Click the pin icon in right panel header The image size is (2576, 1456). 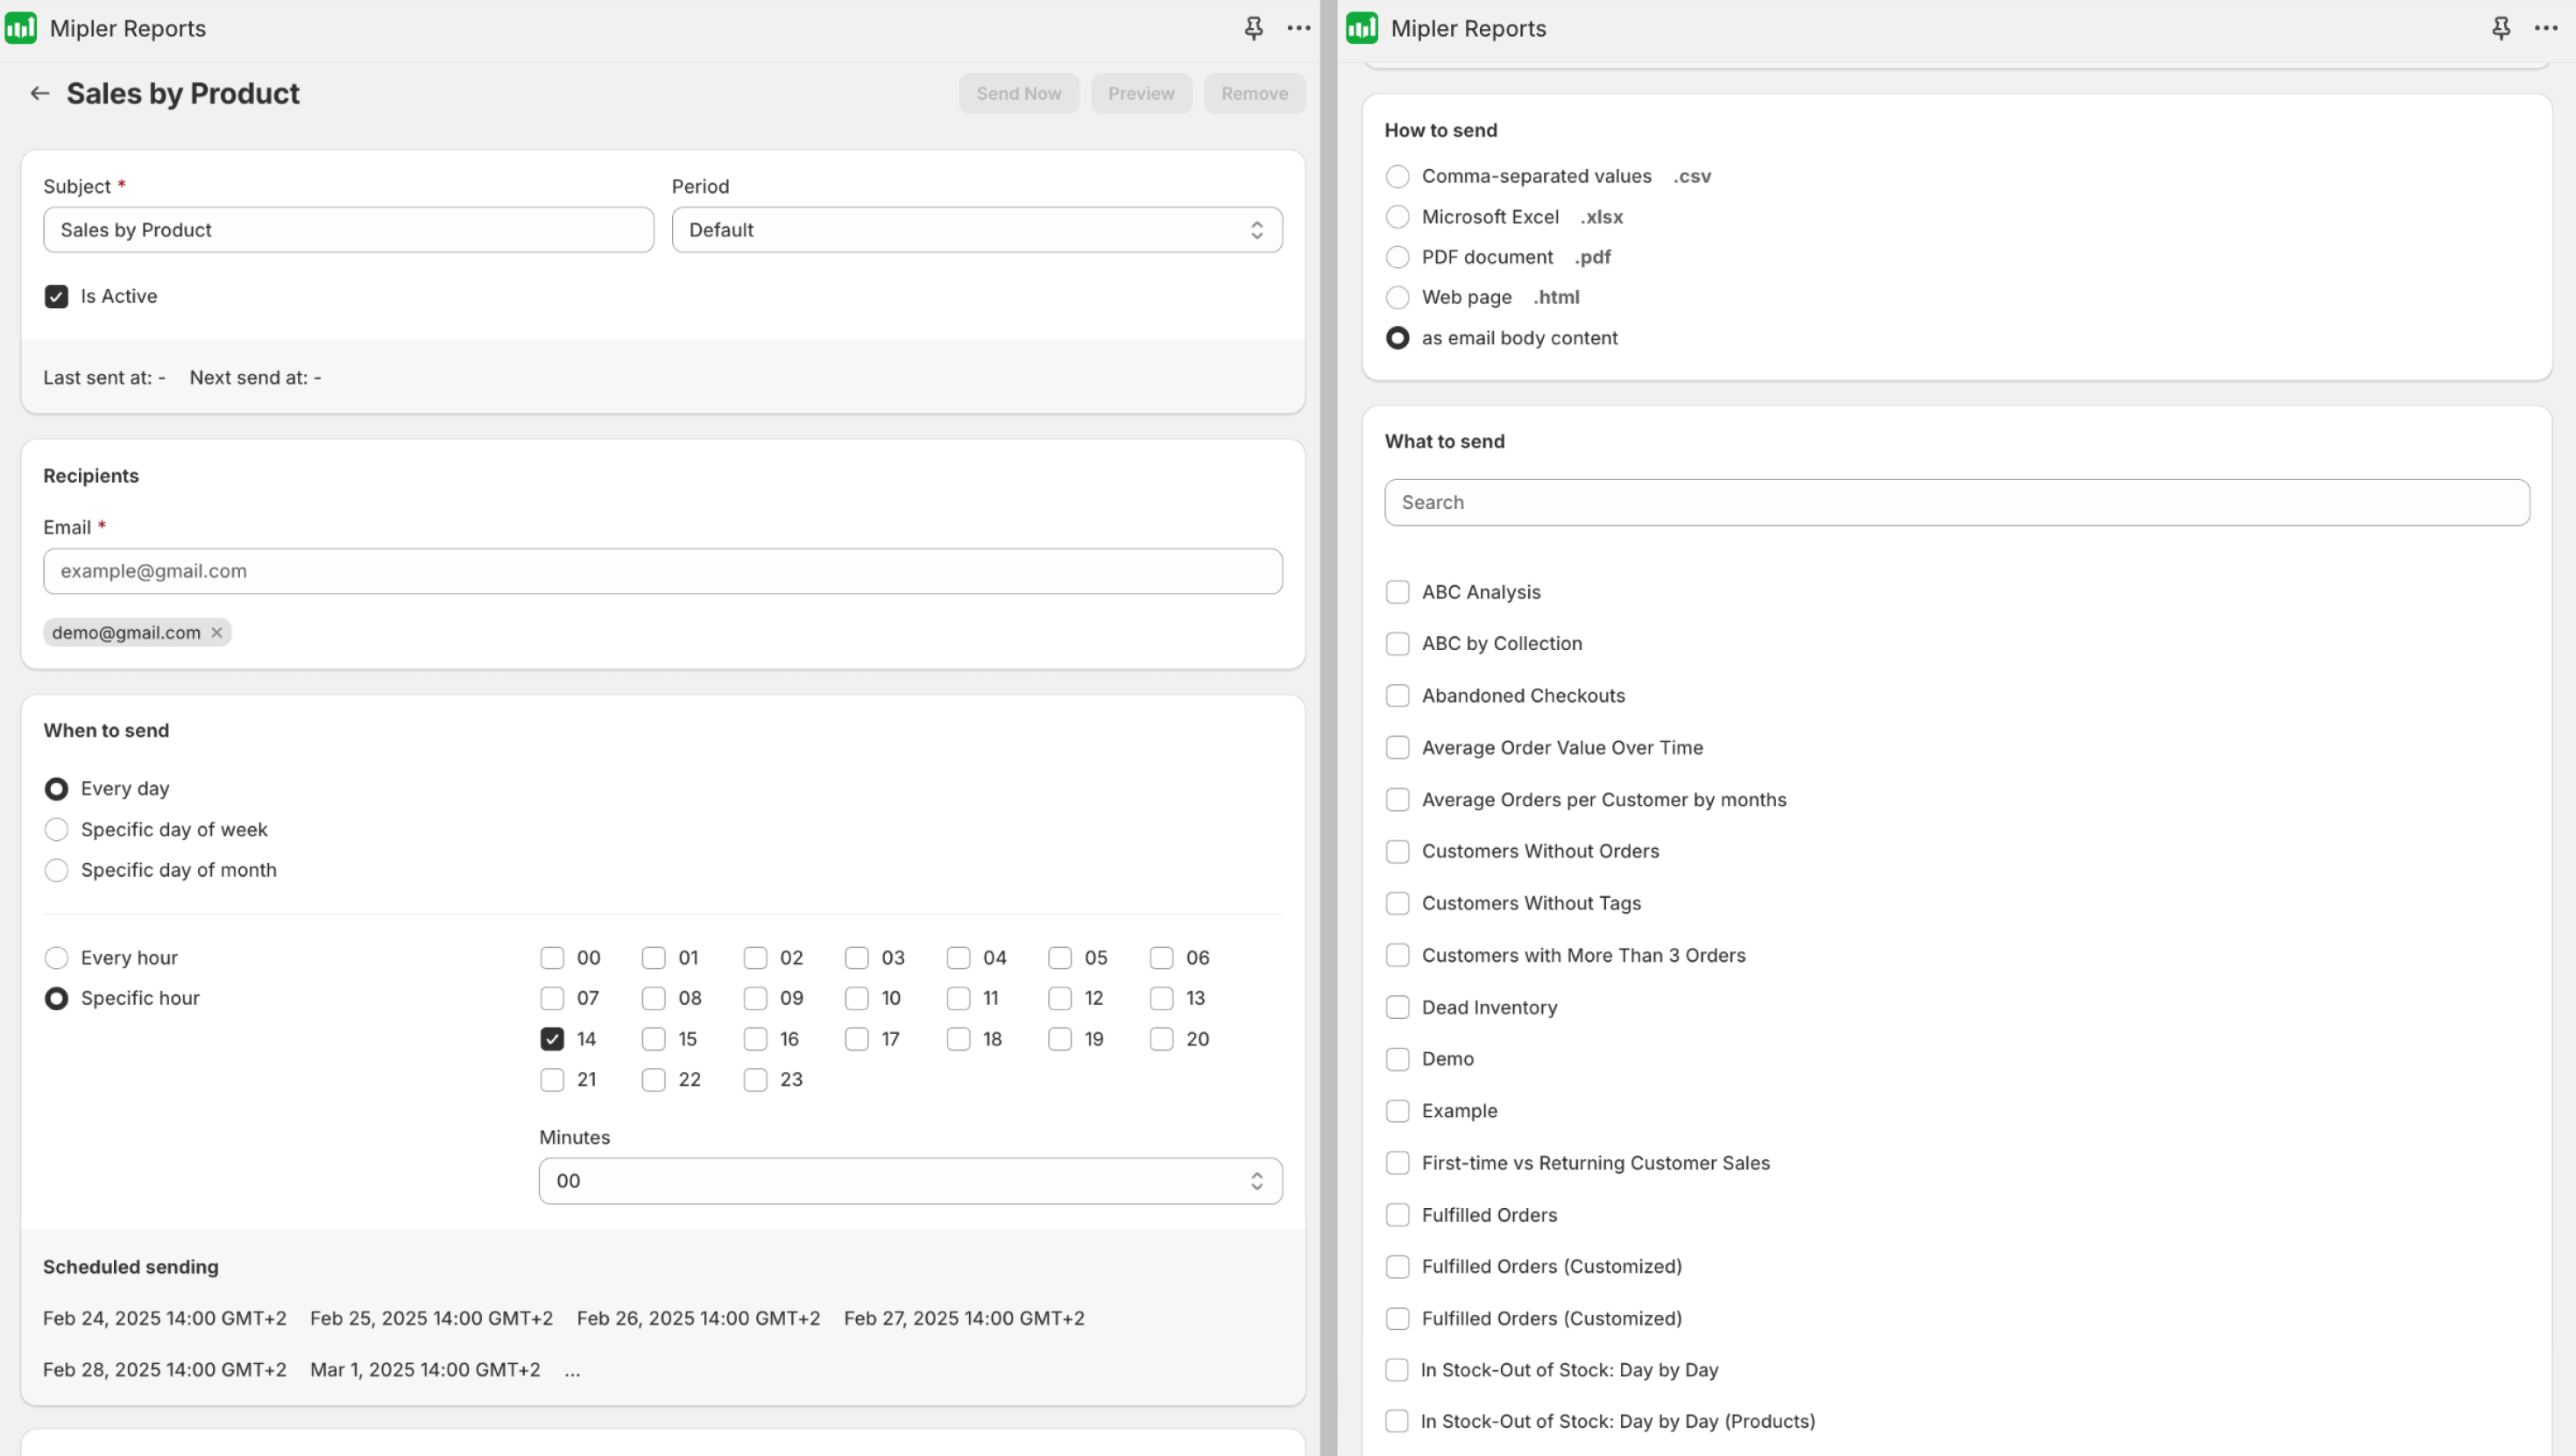click(x=2500, y=28)
